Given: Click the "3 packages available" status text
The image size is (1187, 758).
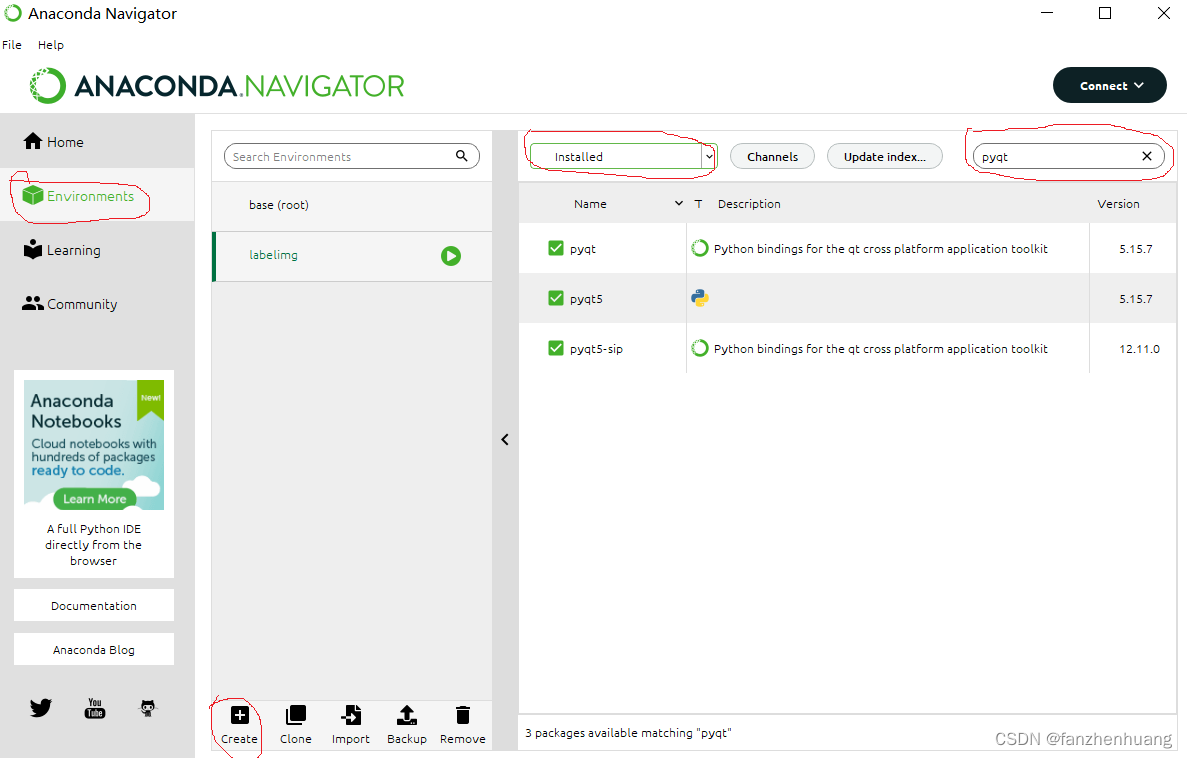Looking at the screenshot, I should [628, 733].
